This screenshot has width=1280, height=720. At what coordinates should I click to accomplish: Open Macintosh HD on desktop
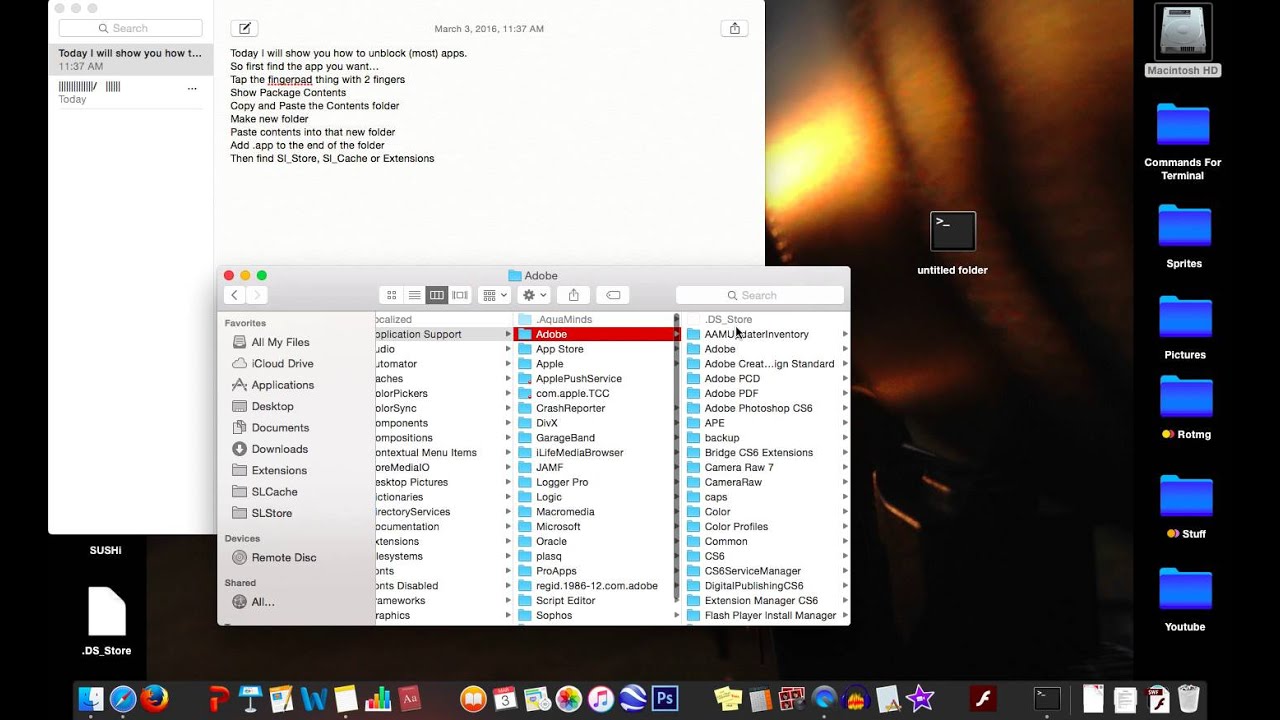coord(1183,40)
